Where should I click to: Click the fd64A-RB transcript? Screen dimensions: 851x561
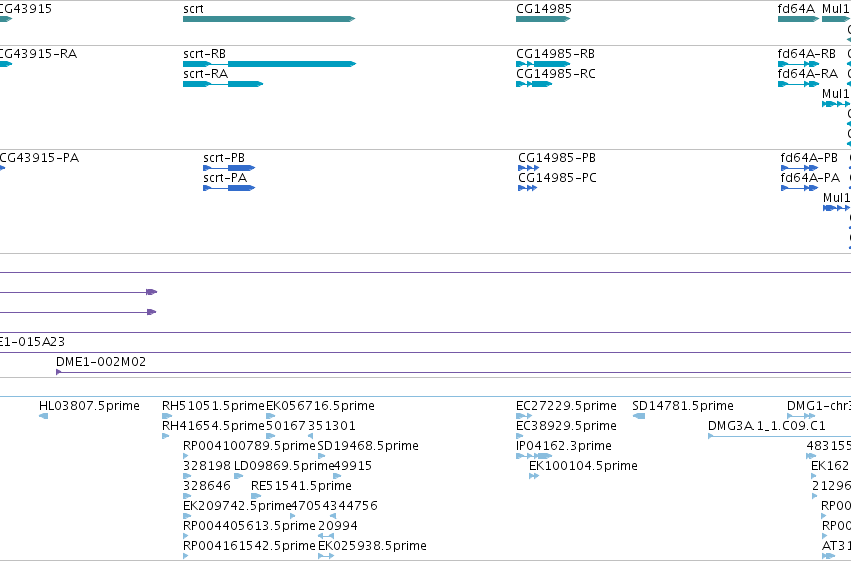click(798, 64)
